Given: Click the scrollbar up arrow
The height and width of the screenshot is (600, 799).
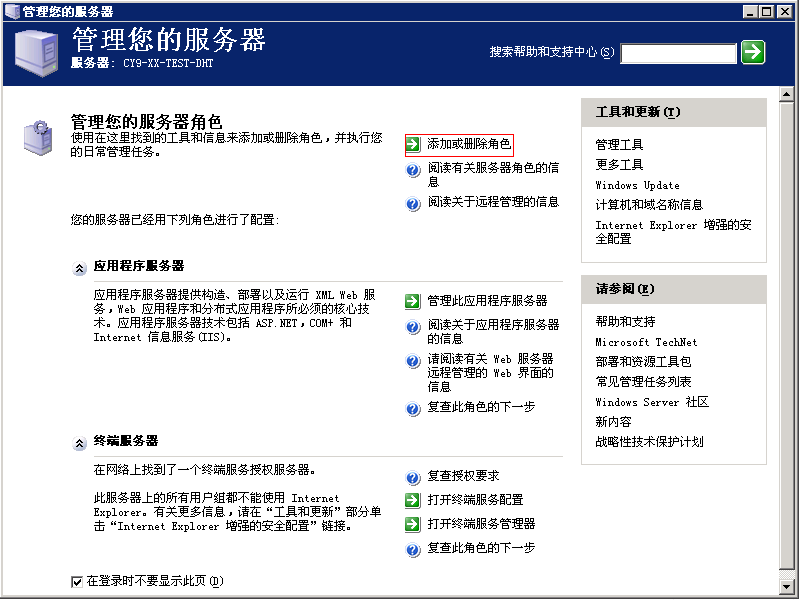Looking at the screenshot, I should pyautogui.click(x=786, y=95).
